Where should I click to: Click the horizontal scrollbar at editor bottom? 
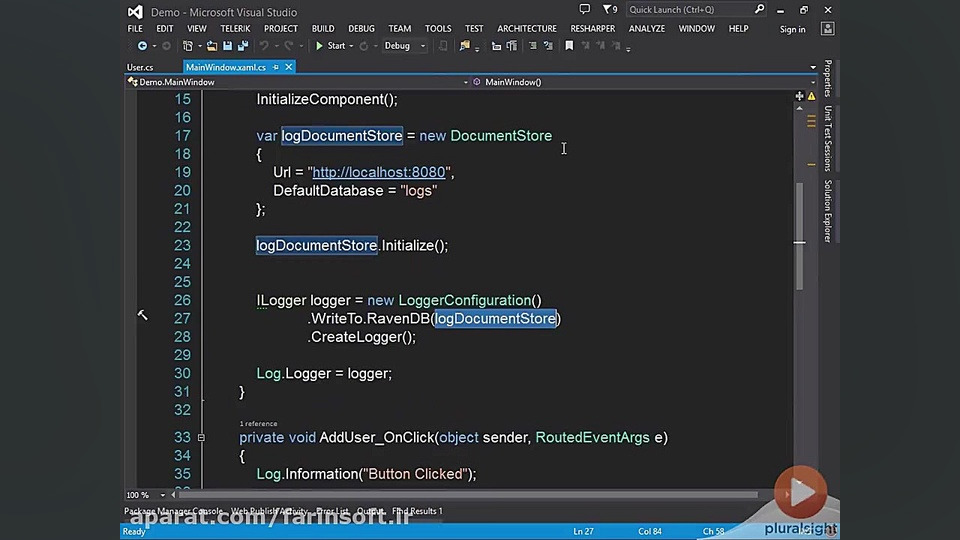(x=468, y=495)
